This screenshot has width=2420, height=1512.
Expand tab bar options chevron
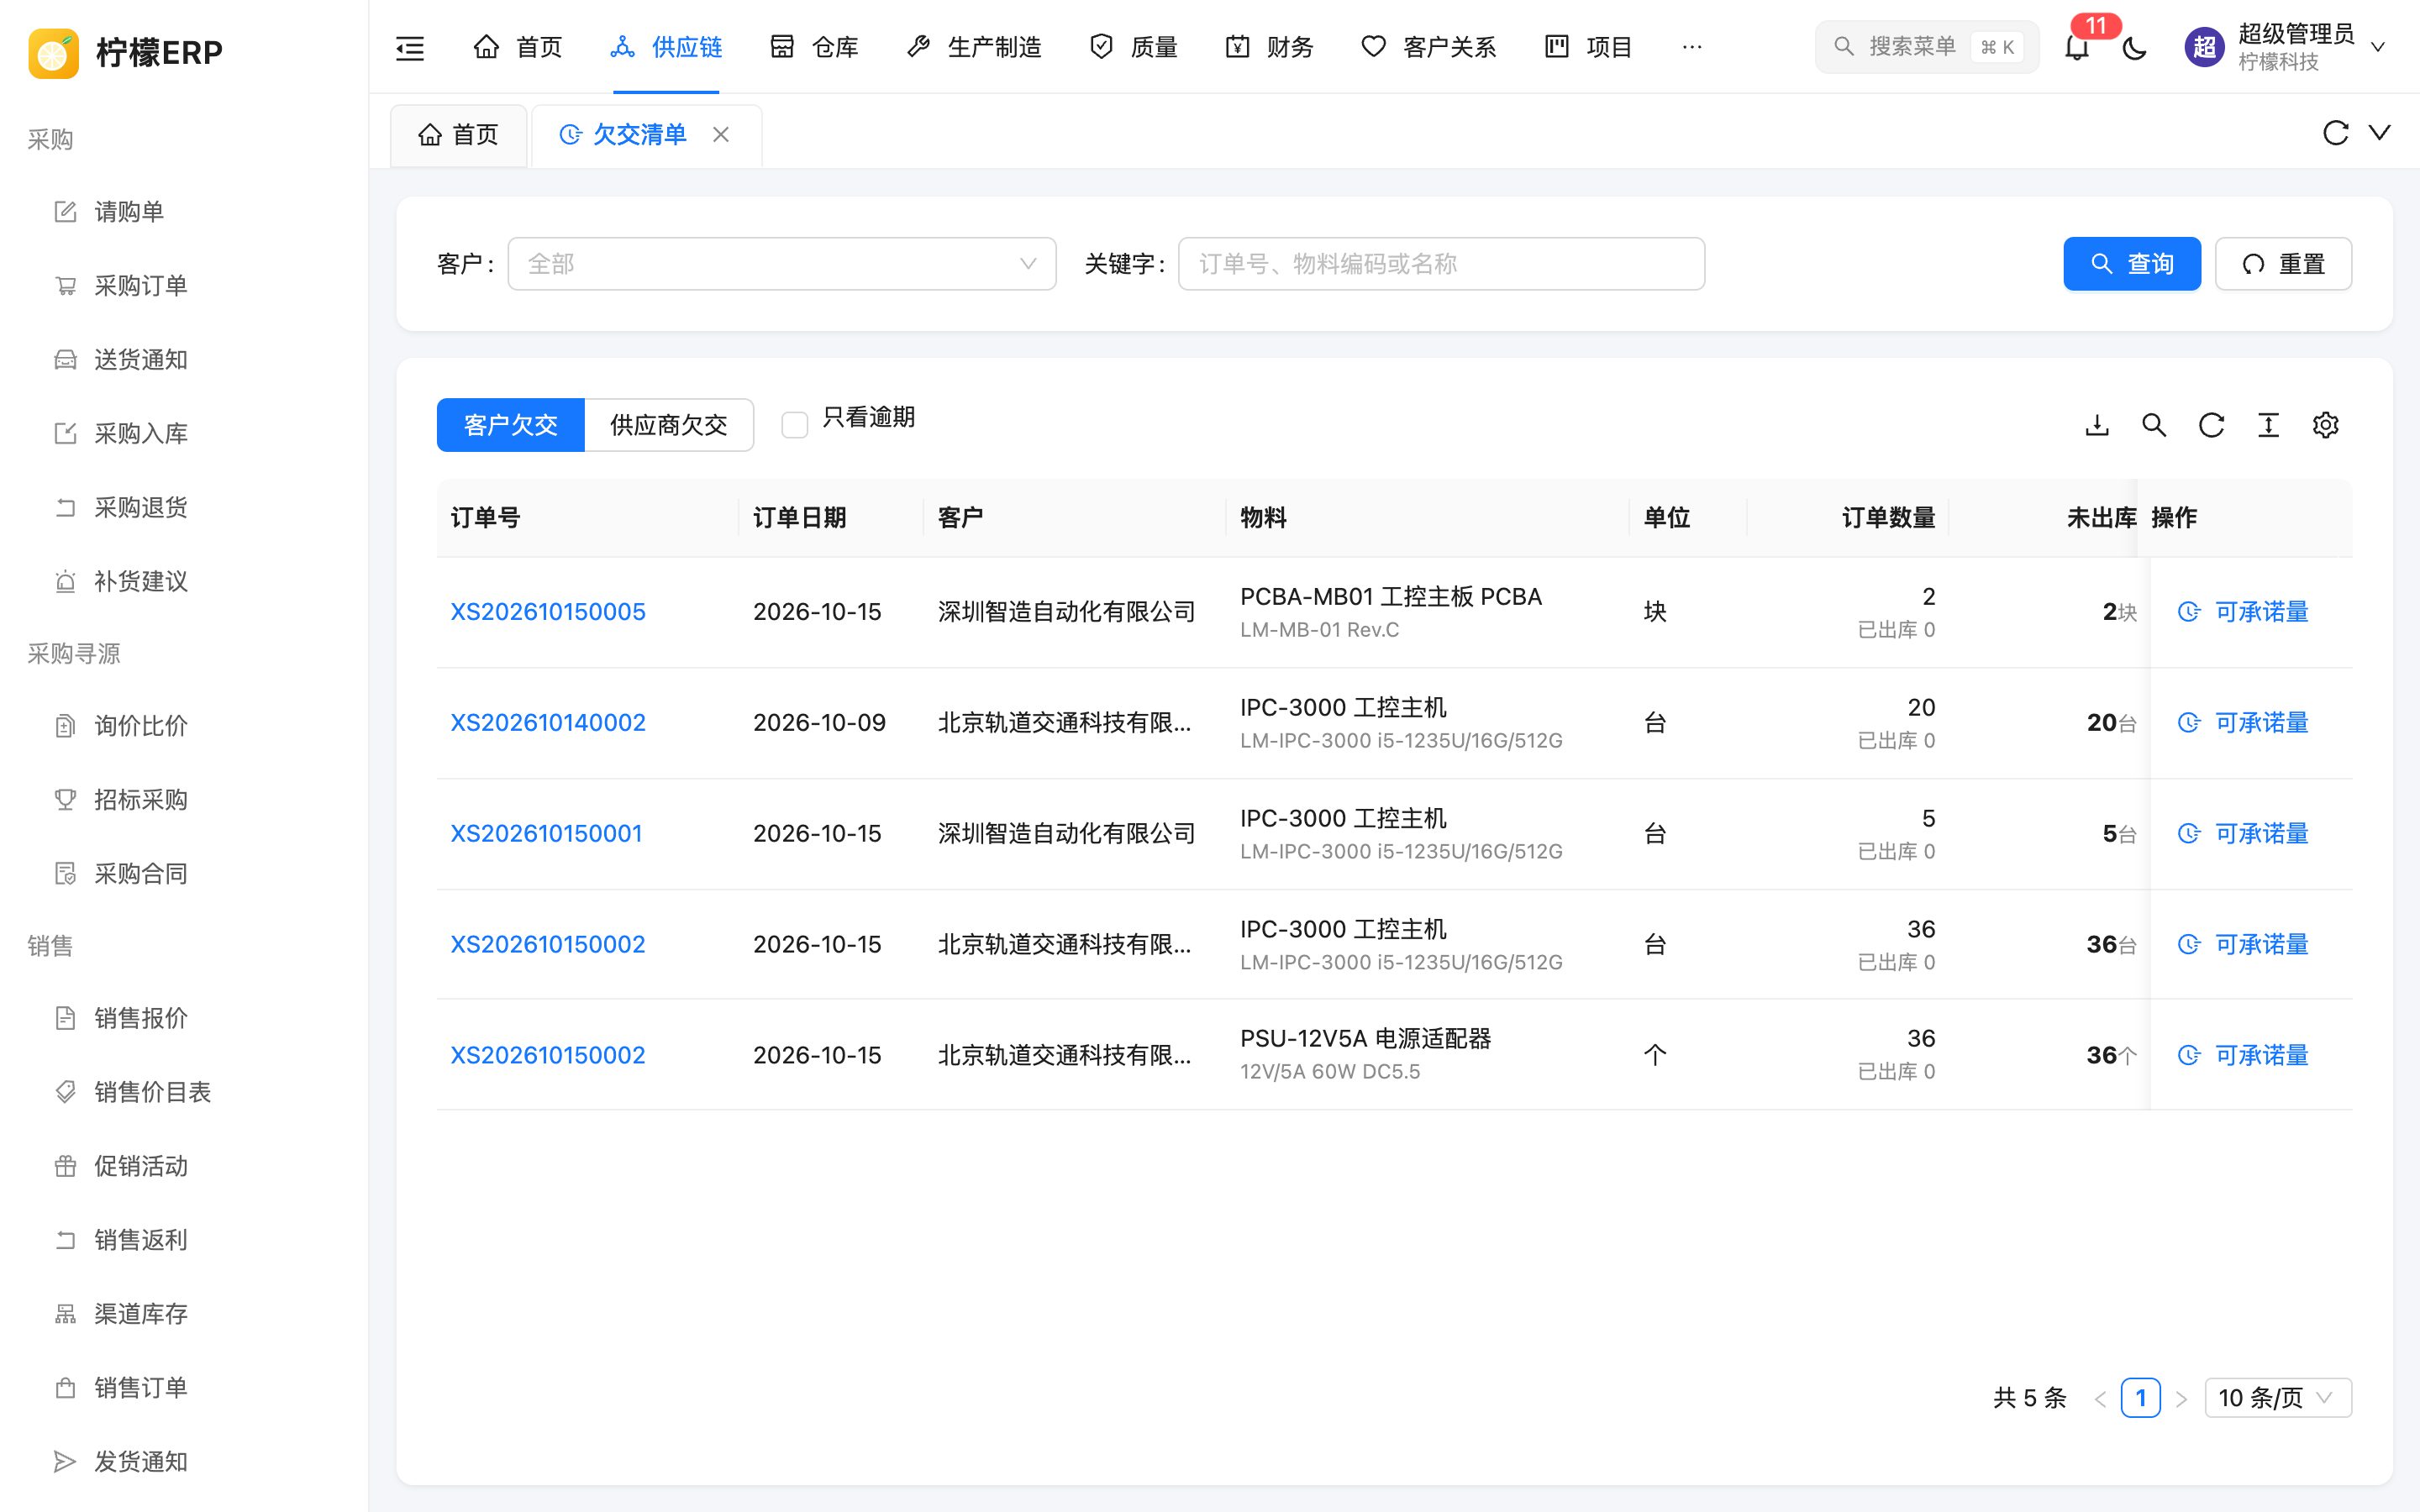click(x=2380, y=133)
